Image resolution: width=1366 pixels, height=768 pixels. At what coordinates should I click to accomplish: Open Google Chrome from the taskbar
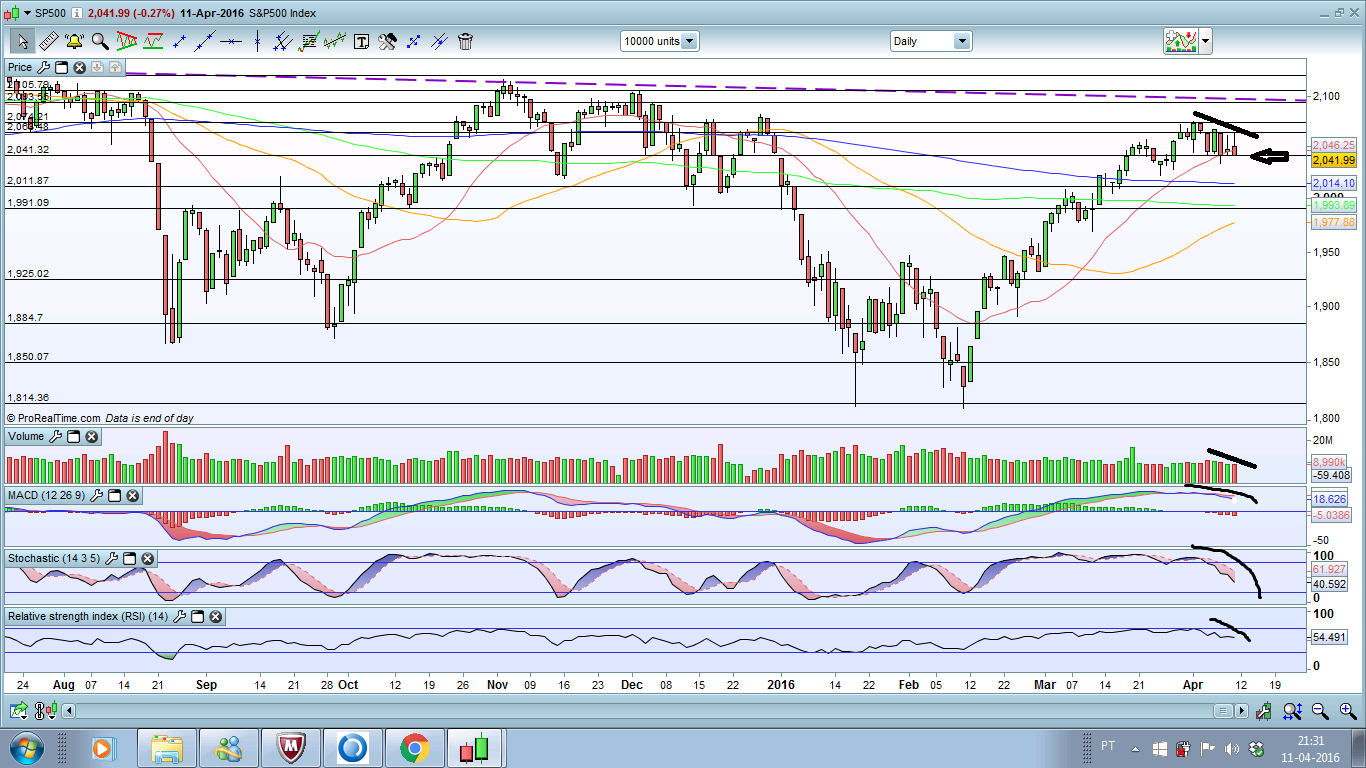414,747
